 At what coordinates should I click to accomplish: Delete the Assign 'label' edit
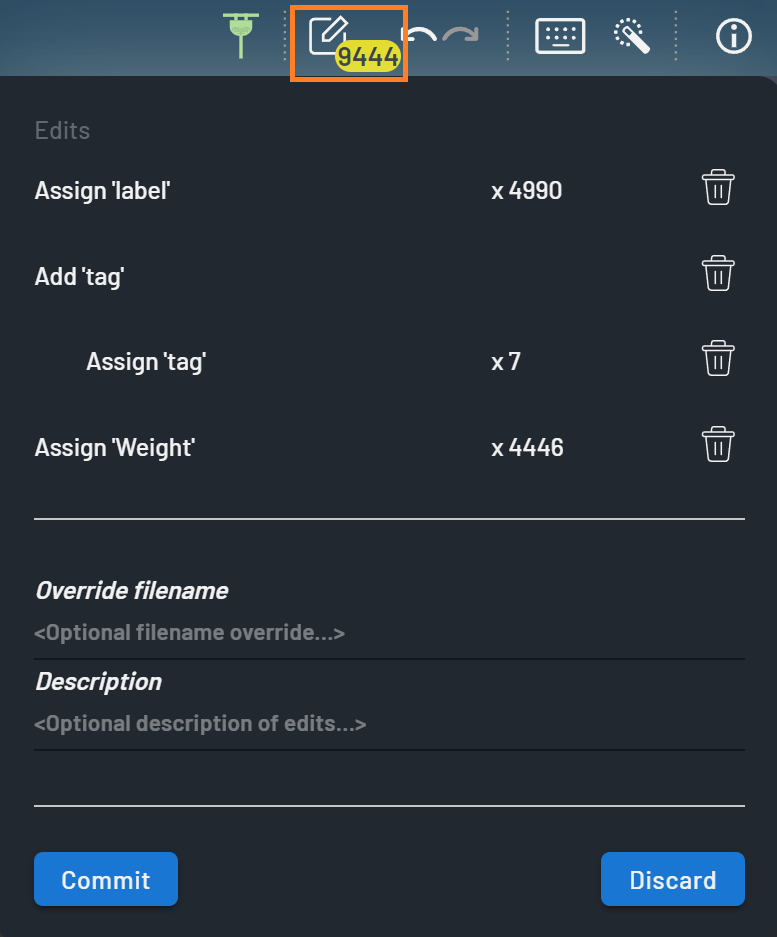(718, 188)
